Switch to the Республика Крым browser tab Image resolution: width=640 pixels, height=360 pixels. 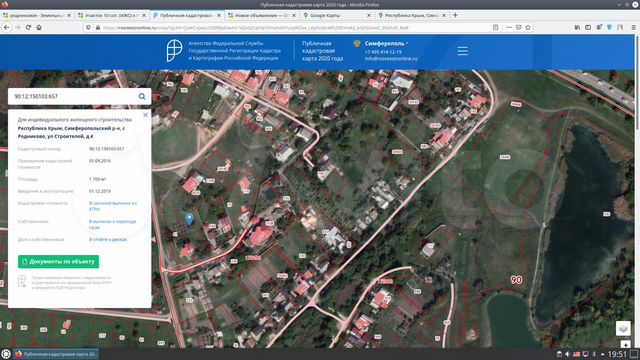(411, 15)
